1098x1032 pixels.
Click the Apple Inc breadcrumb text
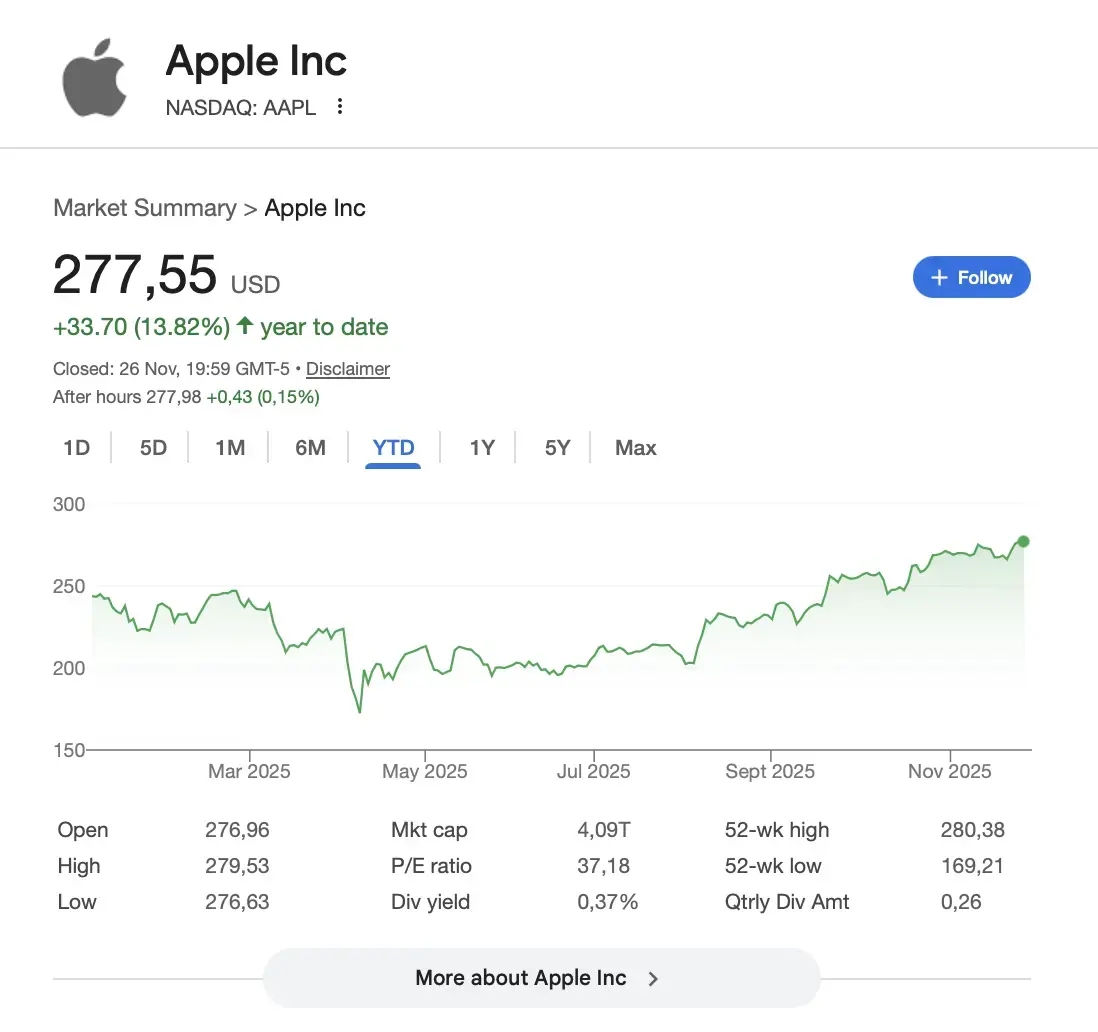(x=315, y=208)
